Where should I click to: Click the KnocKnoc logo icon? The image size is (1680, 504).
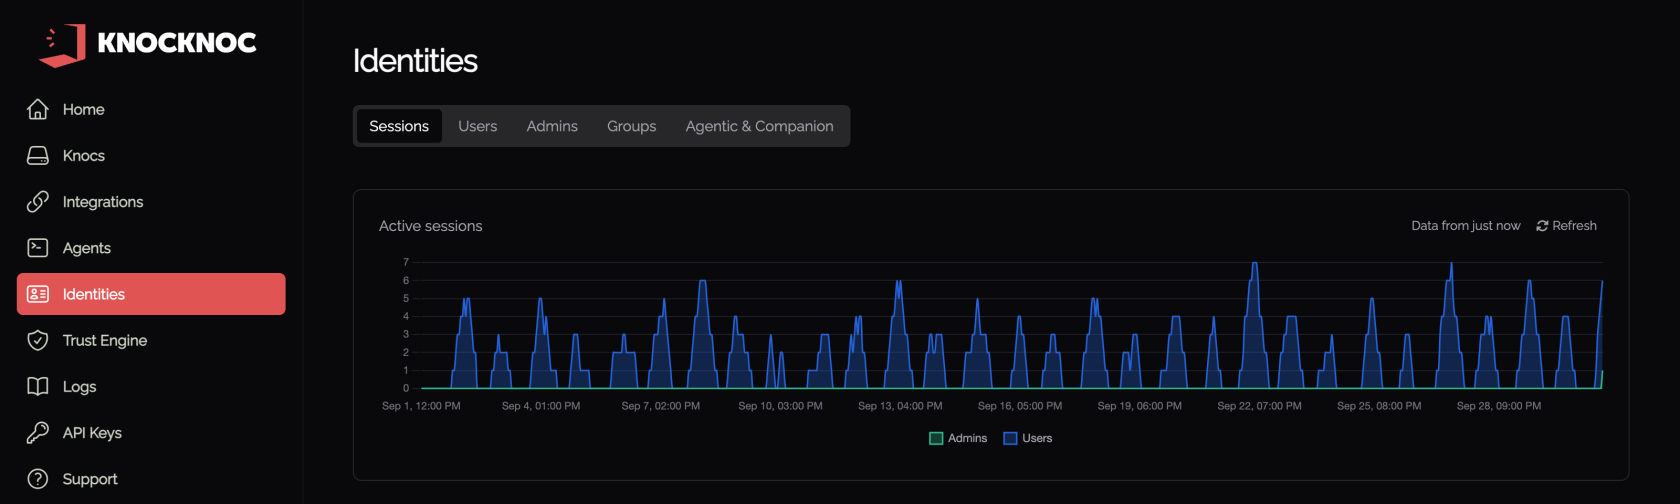tap(62, 45)
